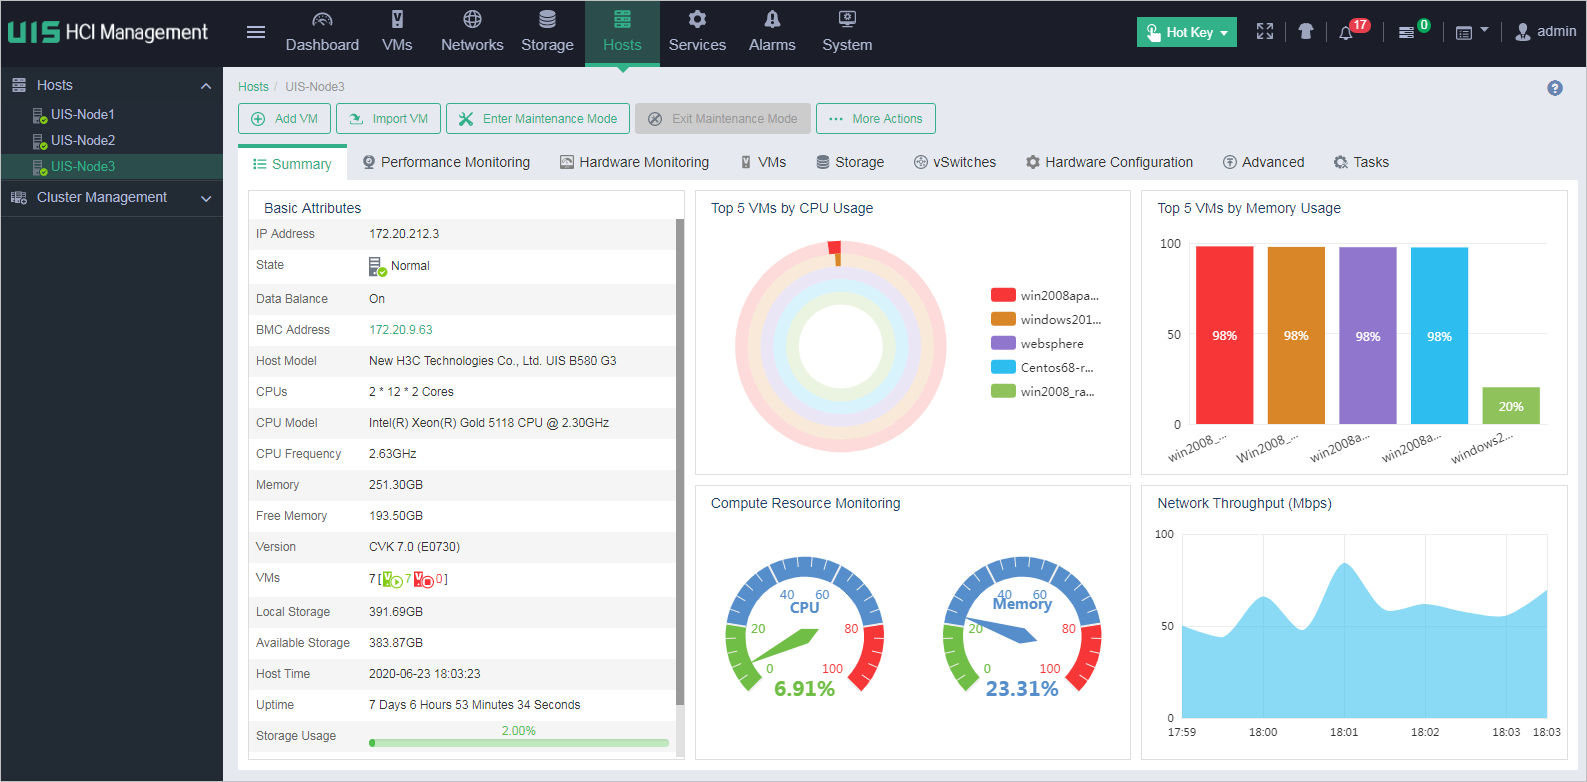The image size is (1587, 782).
Task: Select UIS-Node1 in the hosts tree
Action: point(83,114)
